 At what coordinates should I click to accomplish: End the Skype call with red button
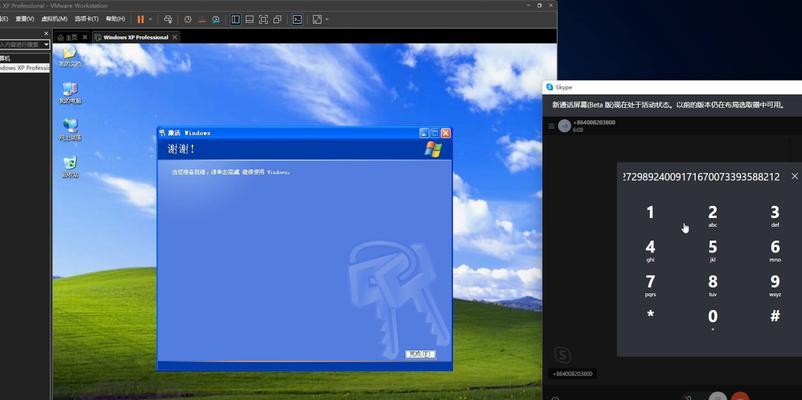click(x=740, y=397)
